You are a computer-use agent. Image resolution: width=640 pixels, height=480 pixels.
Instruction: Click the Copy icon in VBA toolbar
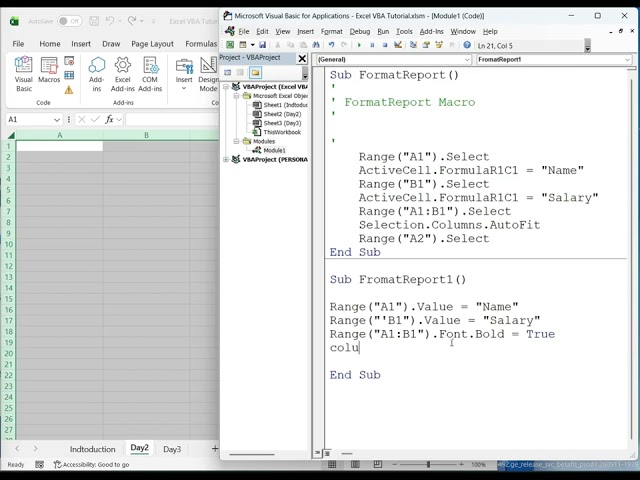coord(290,45)
